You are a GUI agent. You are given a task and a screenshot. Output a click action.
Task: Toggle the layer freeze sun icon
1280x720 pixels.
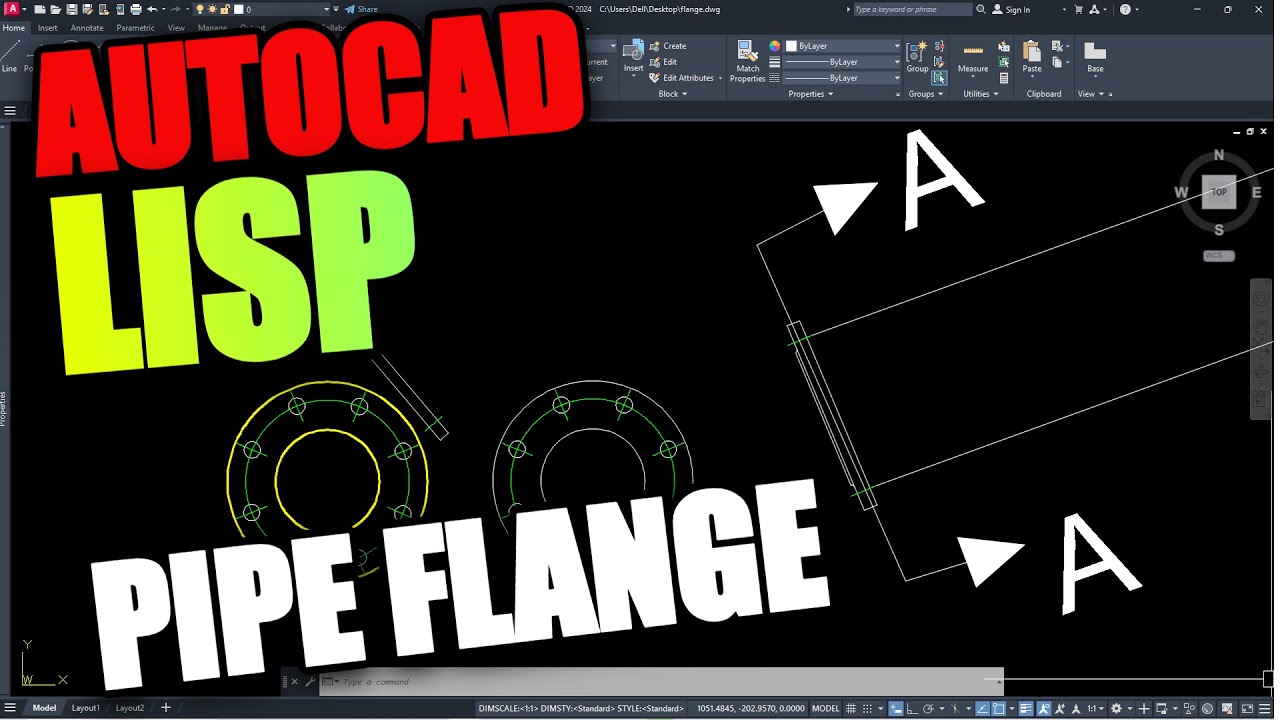[212, 9]
